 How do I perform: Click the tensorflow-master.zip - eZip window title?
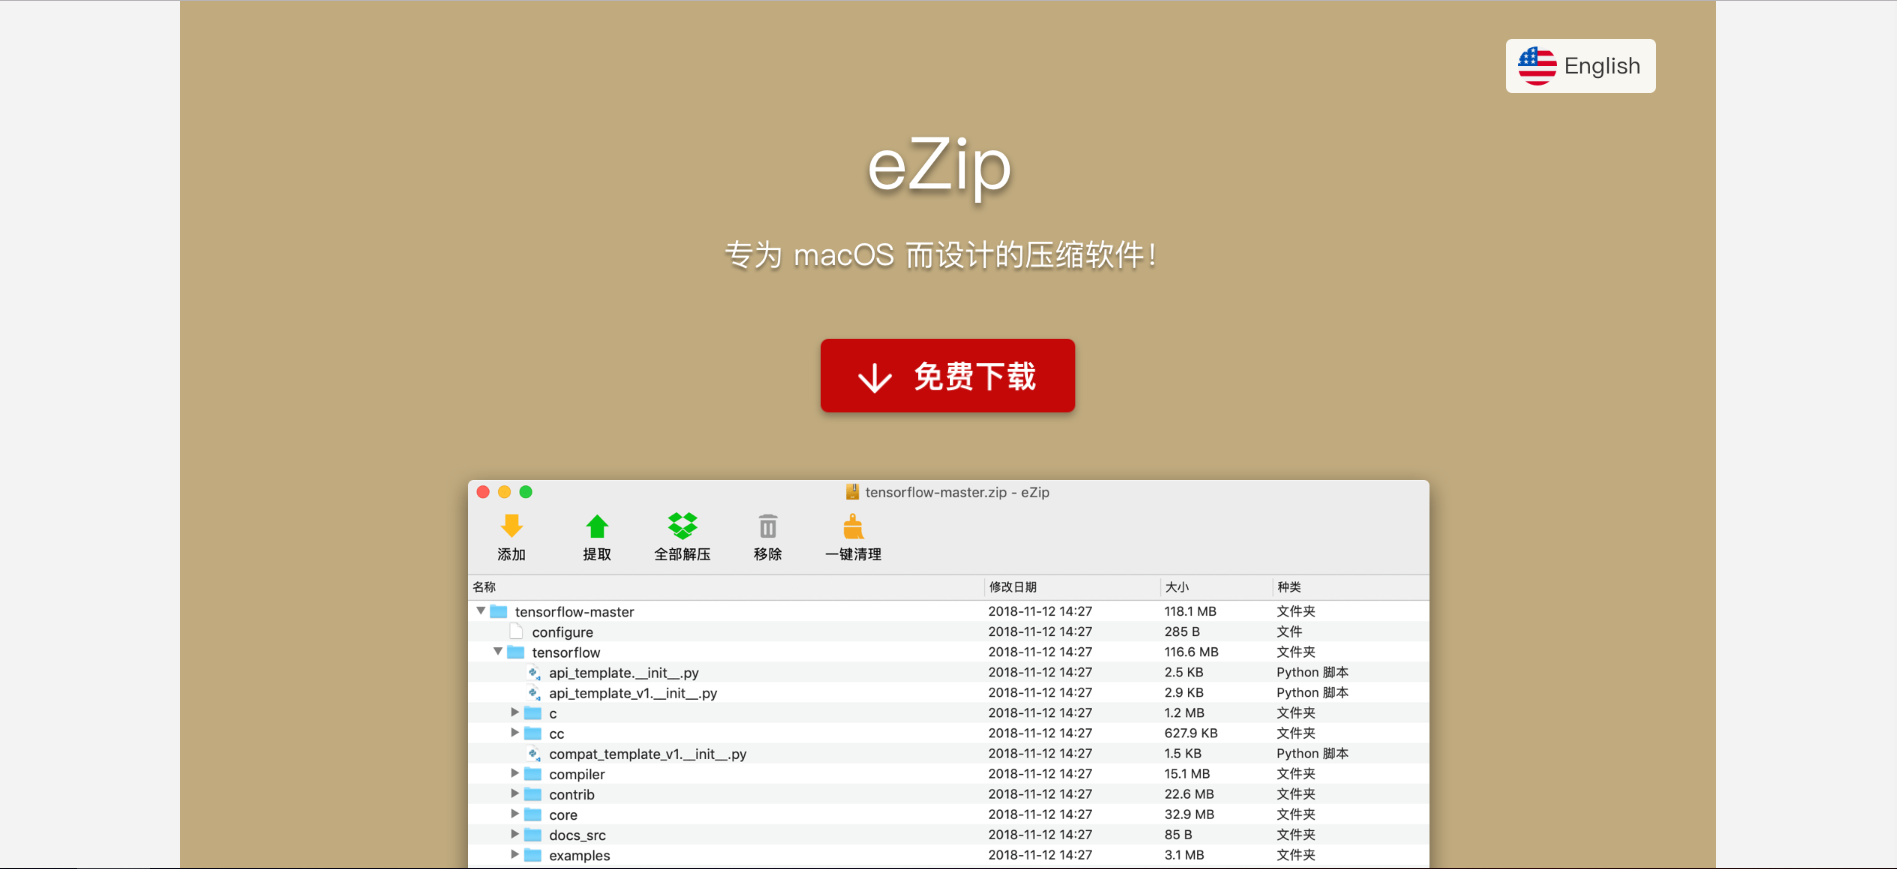(957, 492)
